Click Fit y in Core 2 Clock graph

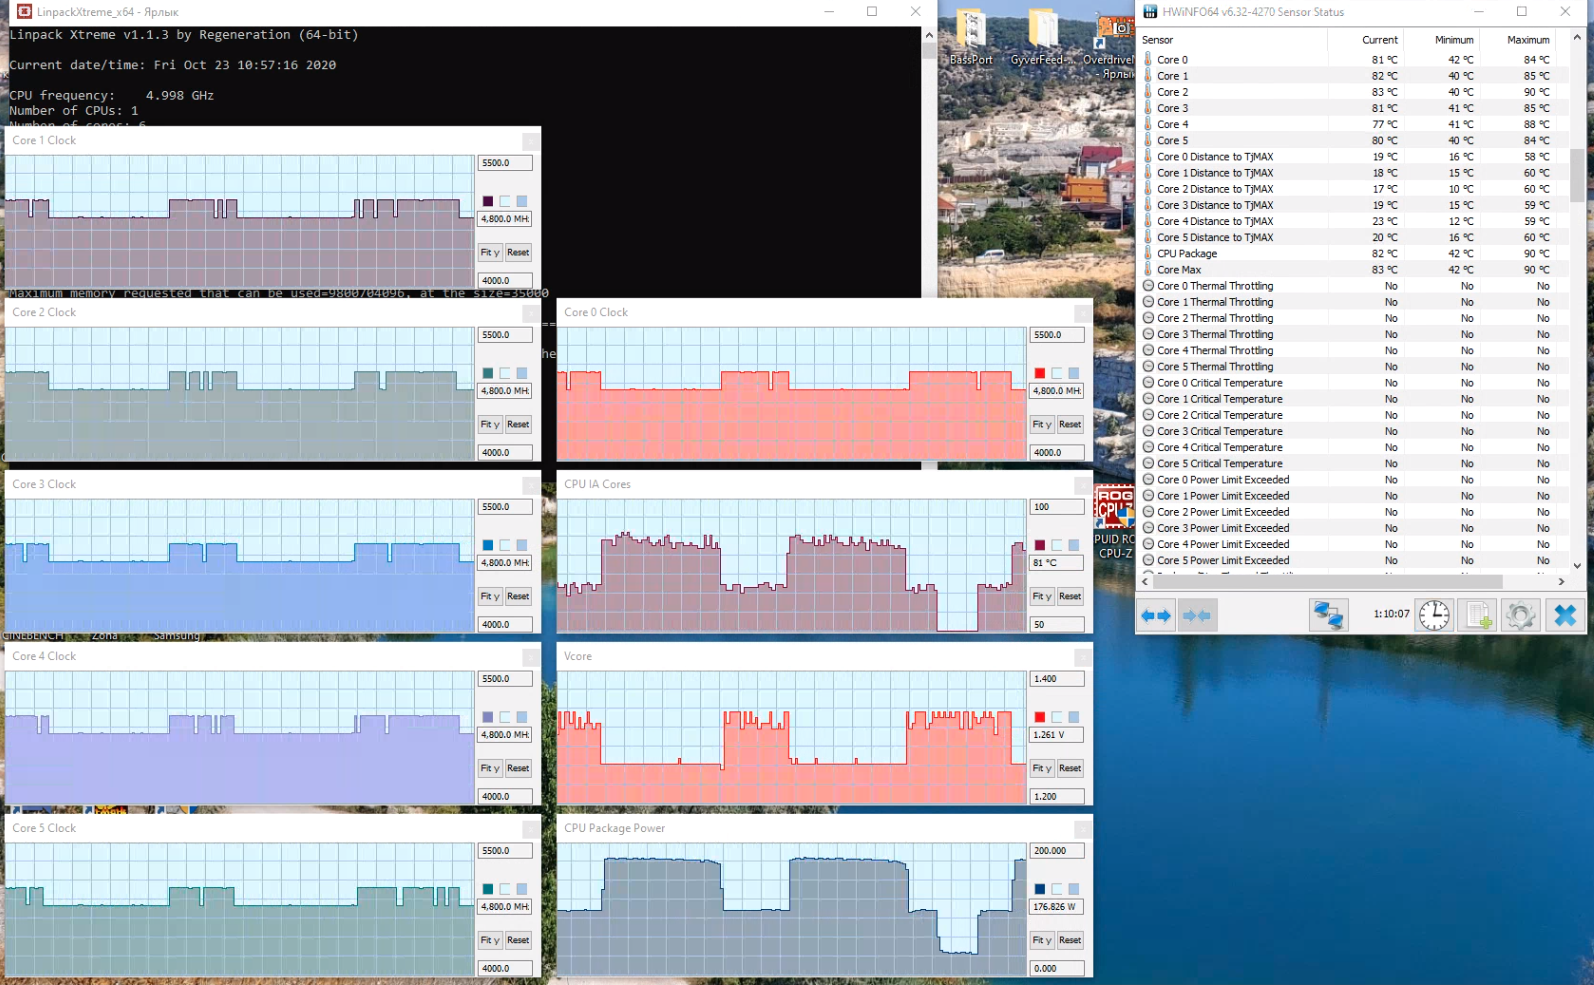(x=490, y=425)
